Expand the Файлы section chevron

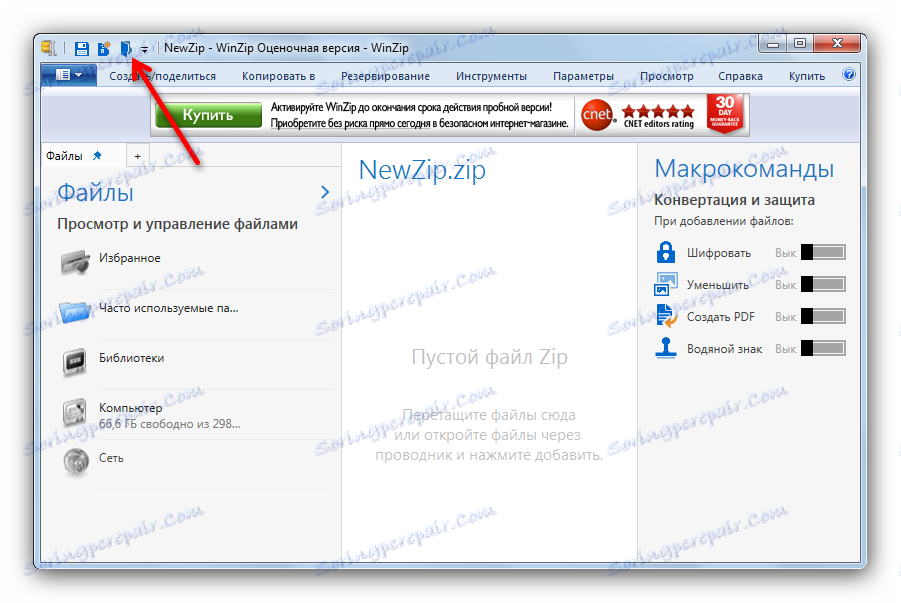point(324,191)
